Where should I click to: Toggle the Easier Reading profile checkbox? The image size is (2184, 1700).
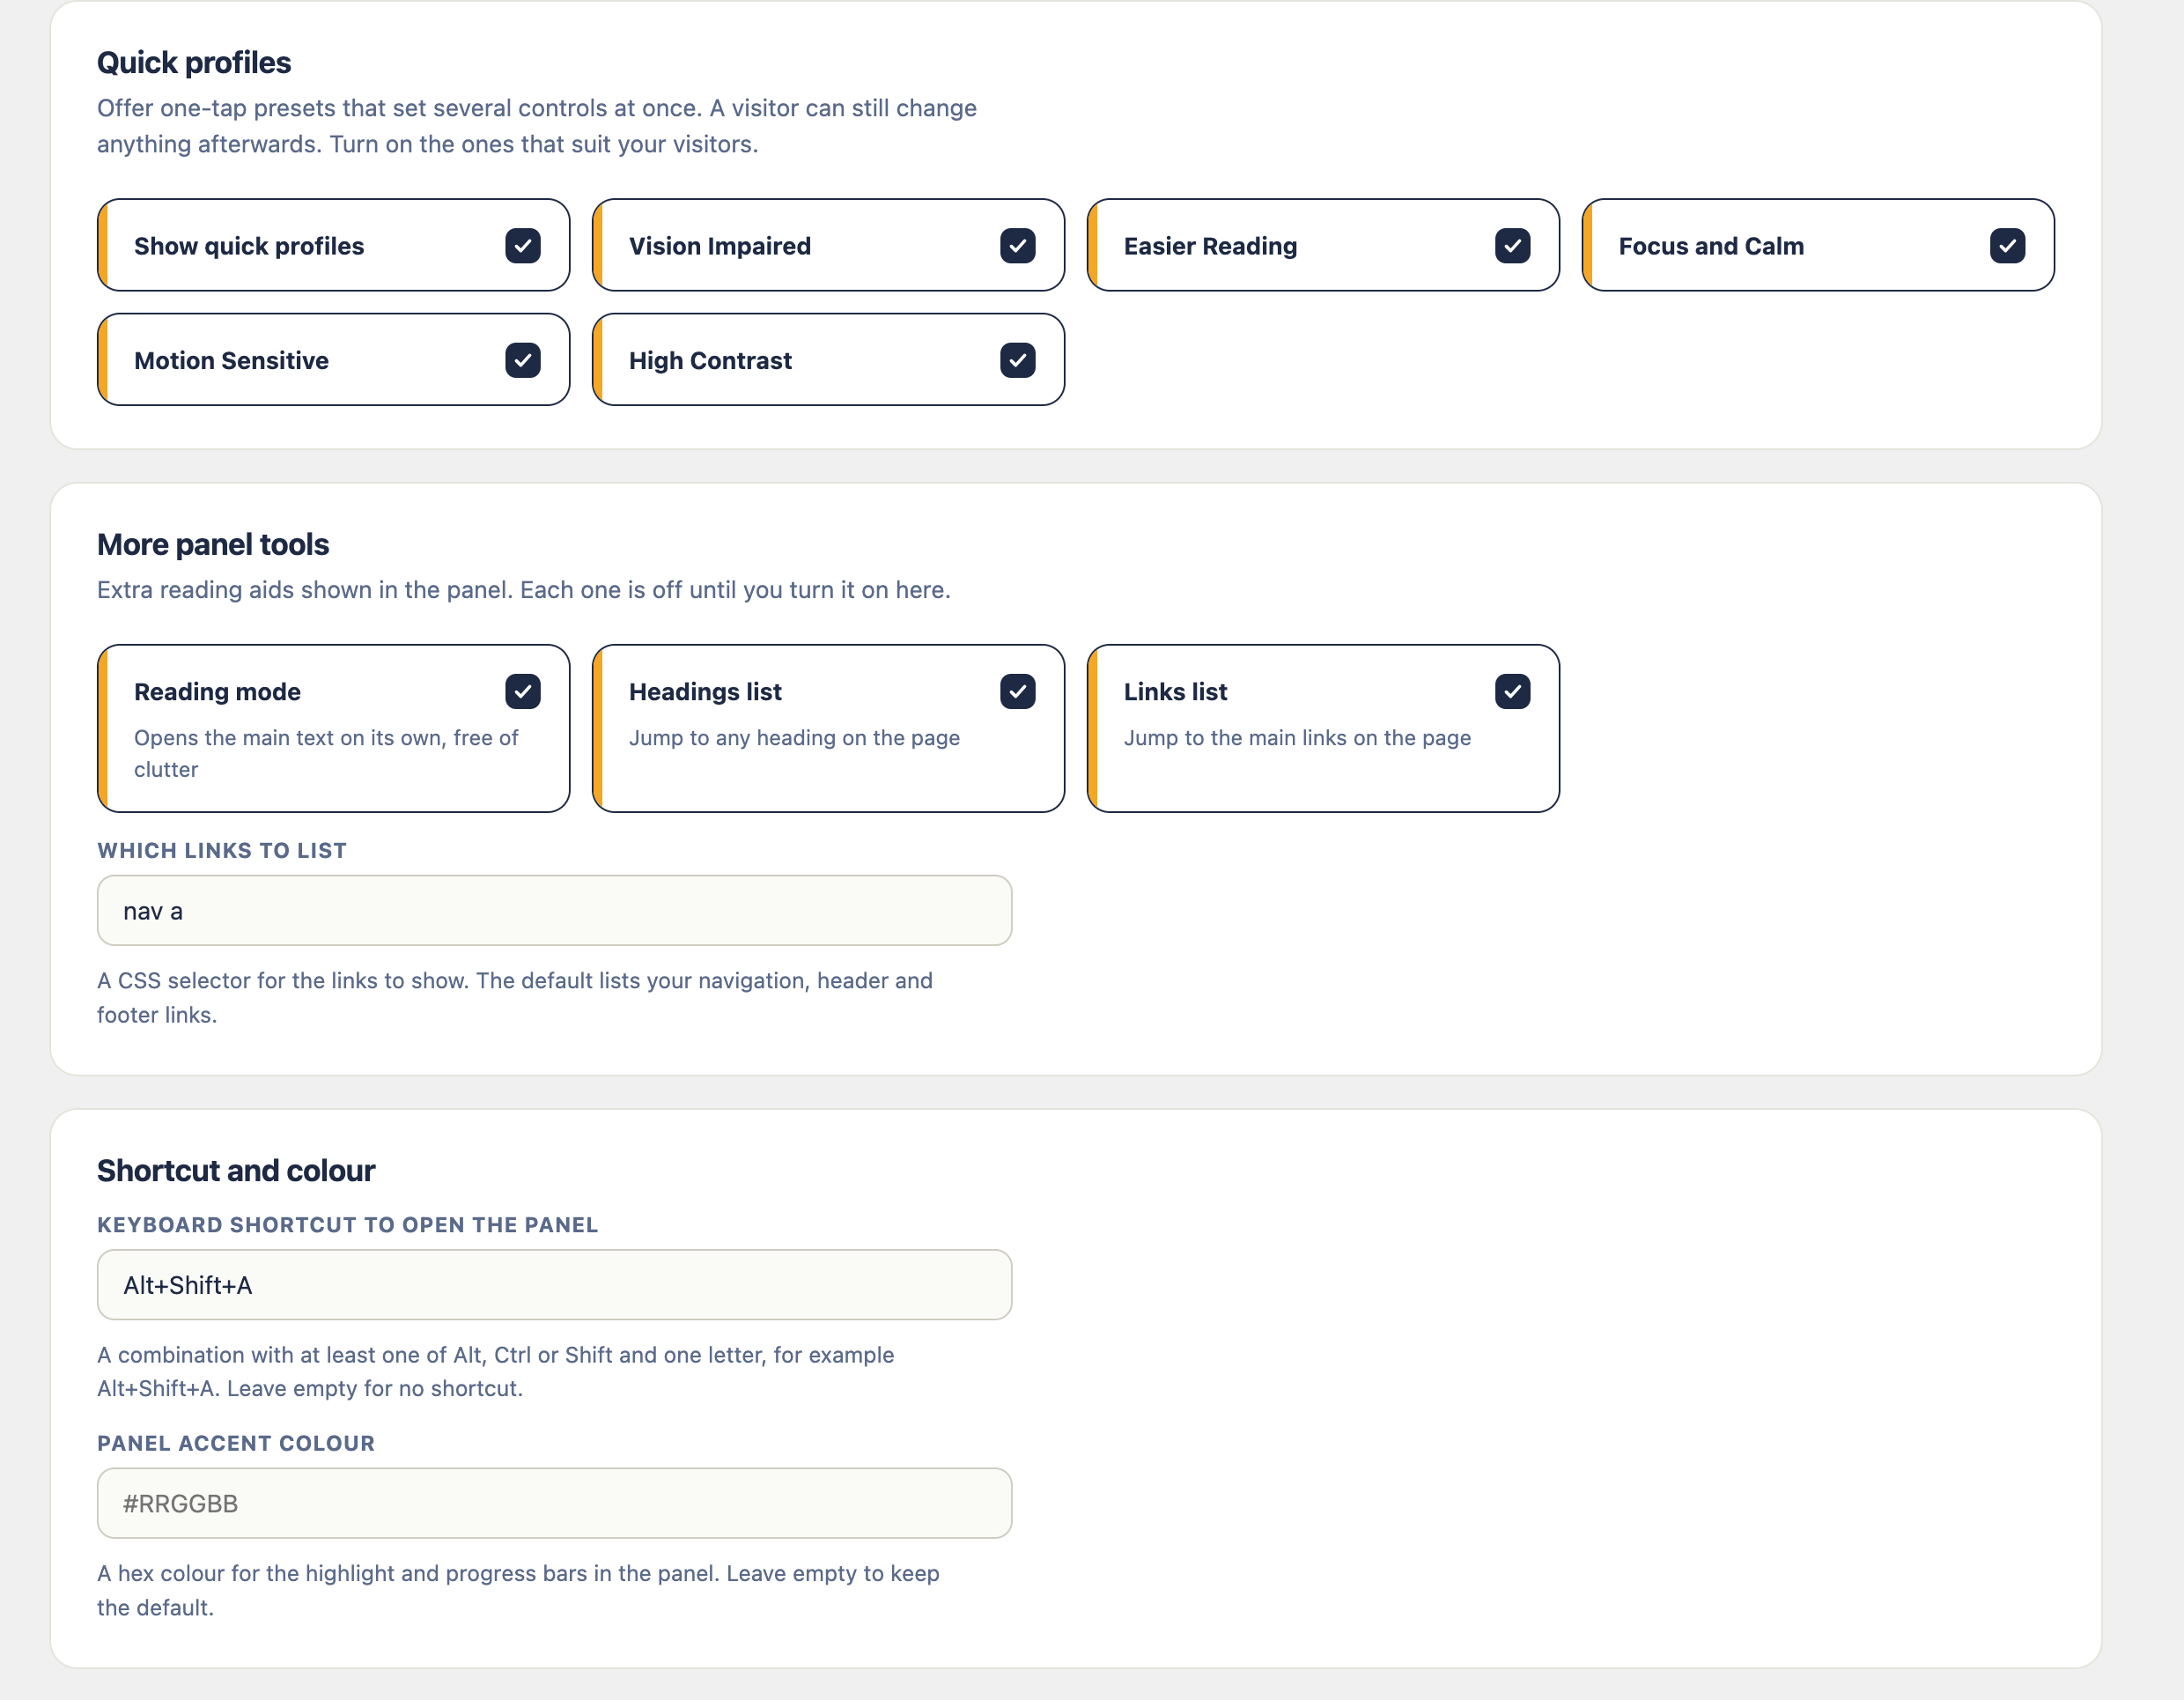pyautogui.click(x=1513, y=246)
